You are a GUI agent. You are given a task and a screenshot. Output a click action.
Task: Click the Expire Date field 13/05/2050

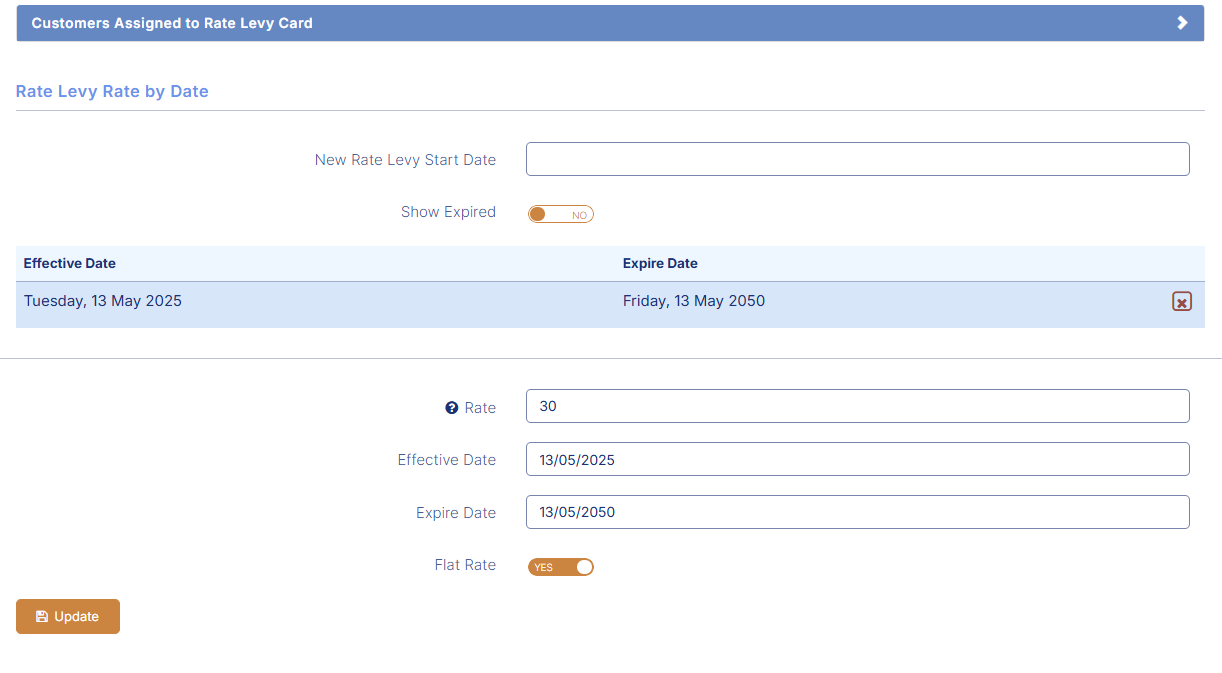[x=858, y=512]
